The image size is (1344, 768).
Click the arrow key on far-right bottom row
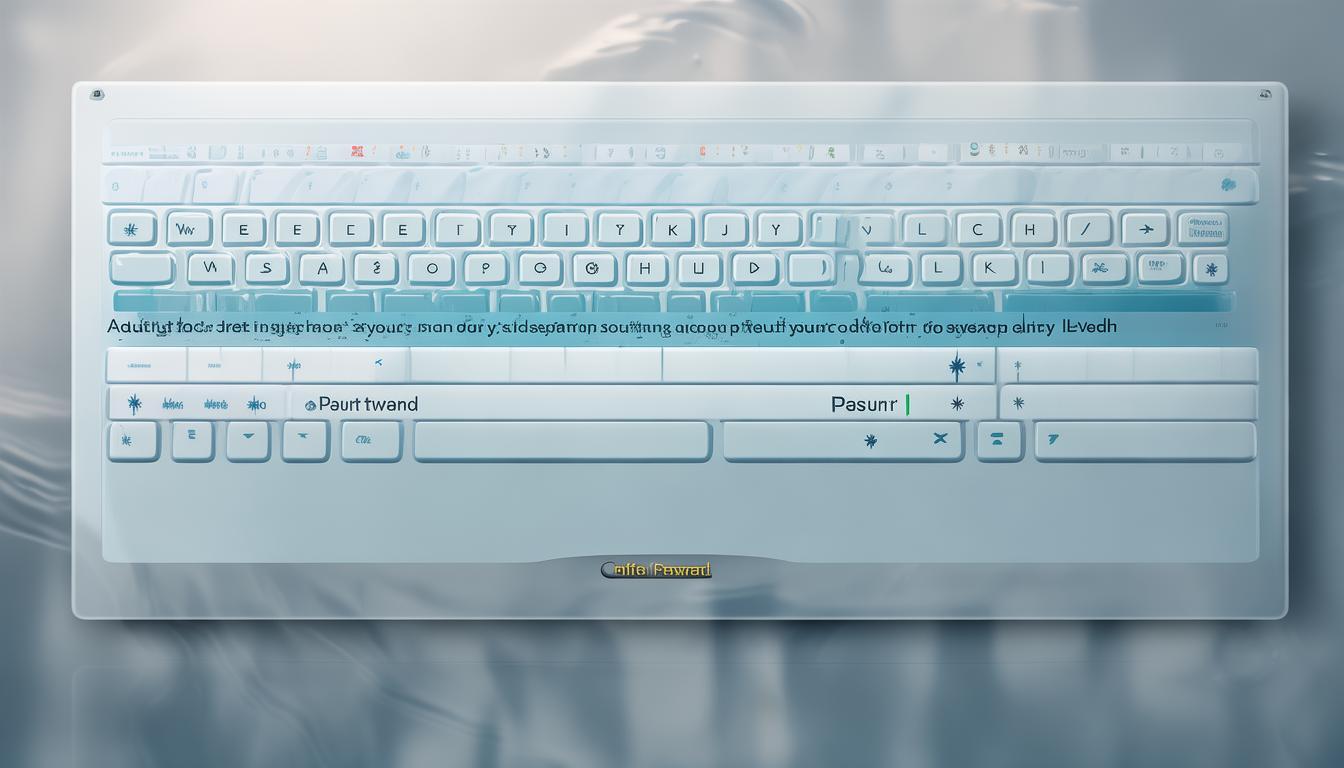pos(1144,440)
